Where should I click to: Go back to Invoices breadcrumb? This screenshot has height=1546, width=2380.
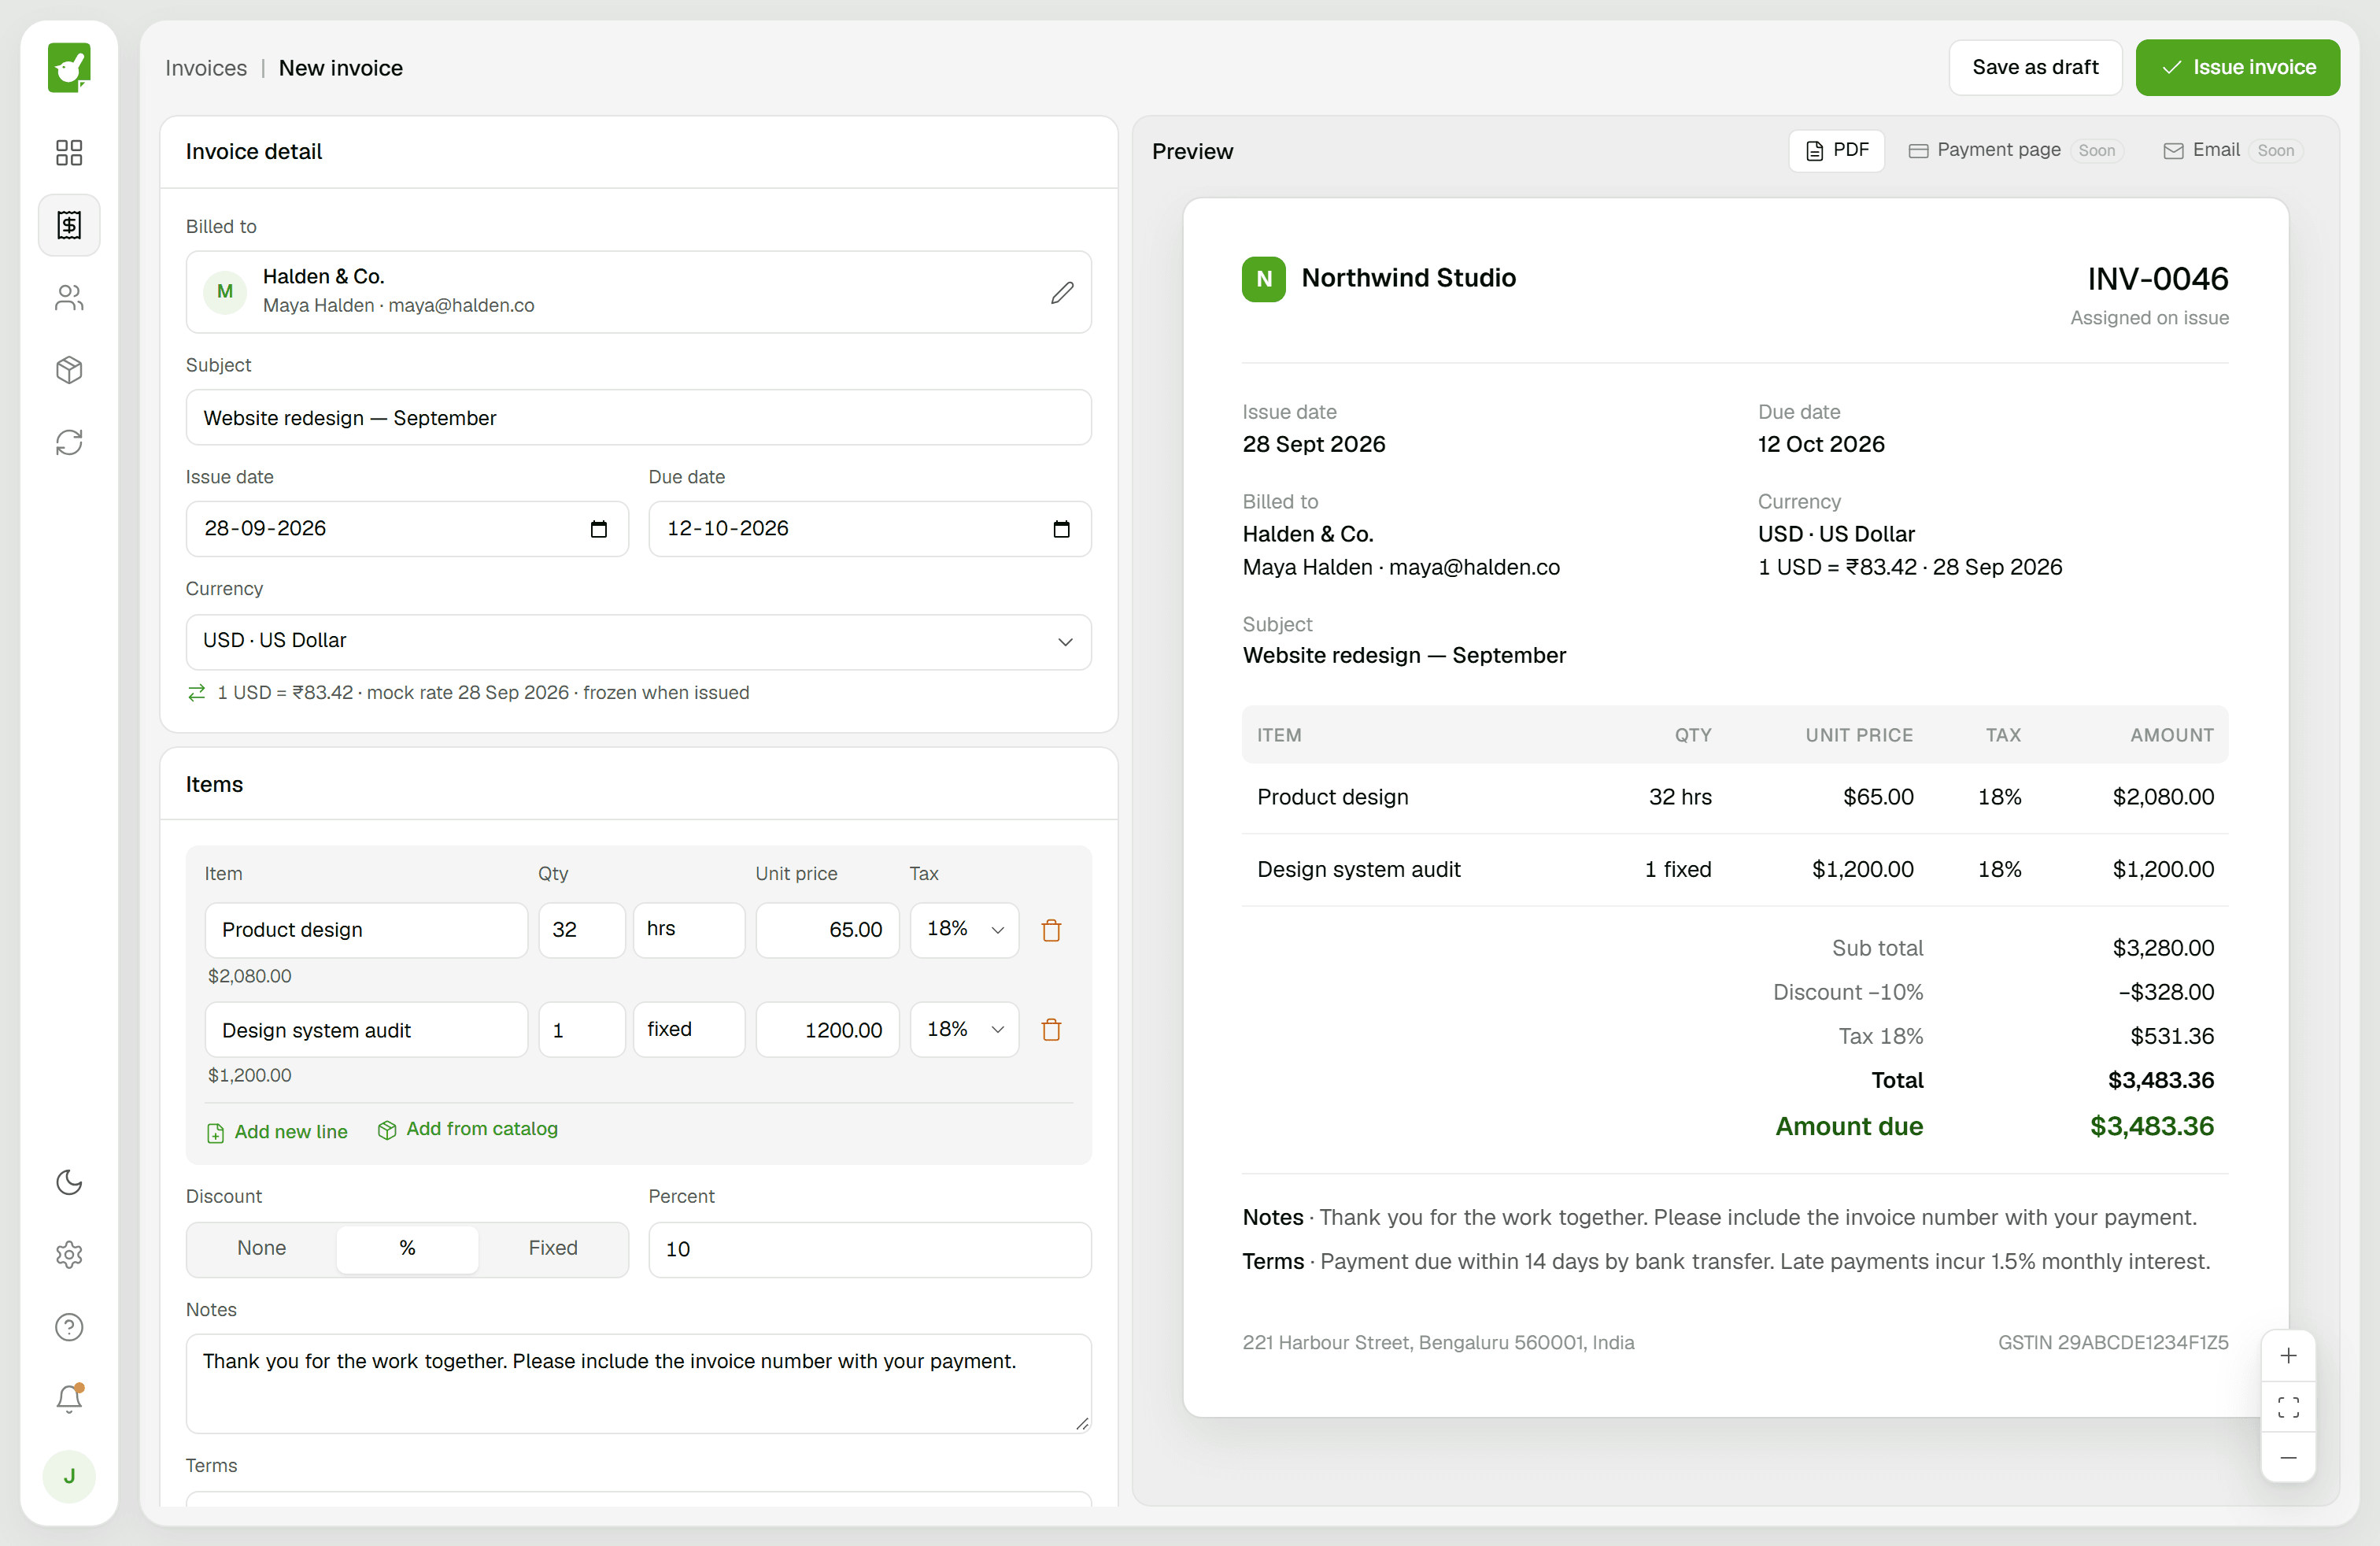click(x=206, y=68)
